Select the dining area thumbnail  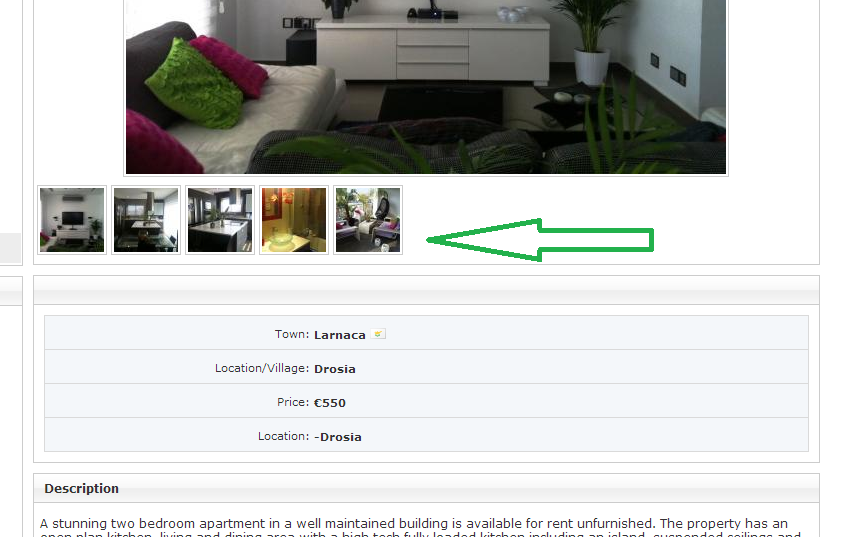146,220
